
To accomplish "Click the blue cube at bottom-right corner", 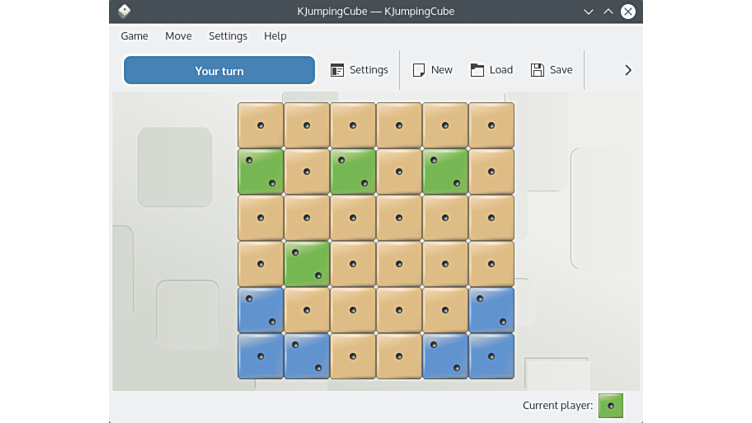I will click(491, 356).
